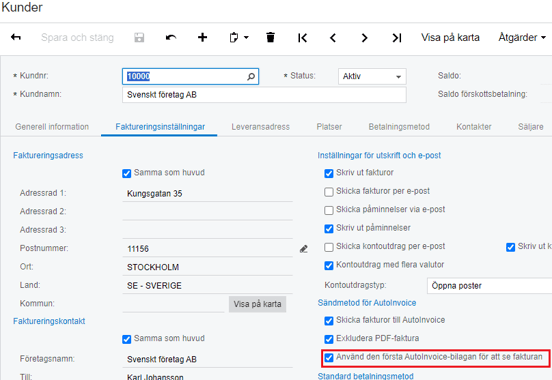Switch to Betalningsmetod tab

click(399, 127)
